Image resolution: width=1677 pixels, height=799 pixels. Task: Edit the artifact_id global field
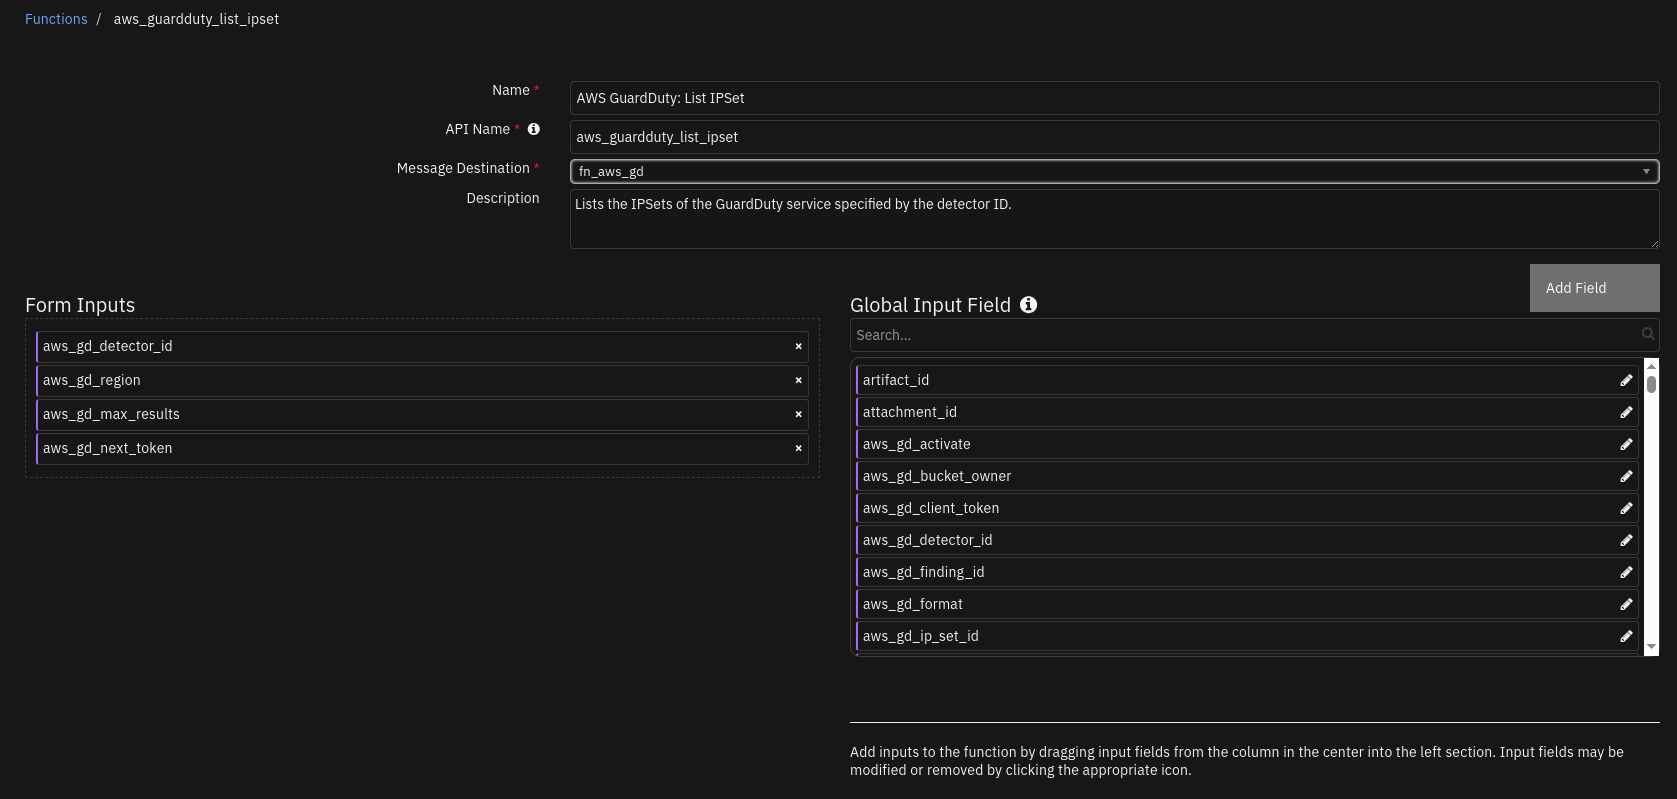tap(1626, 380)
